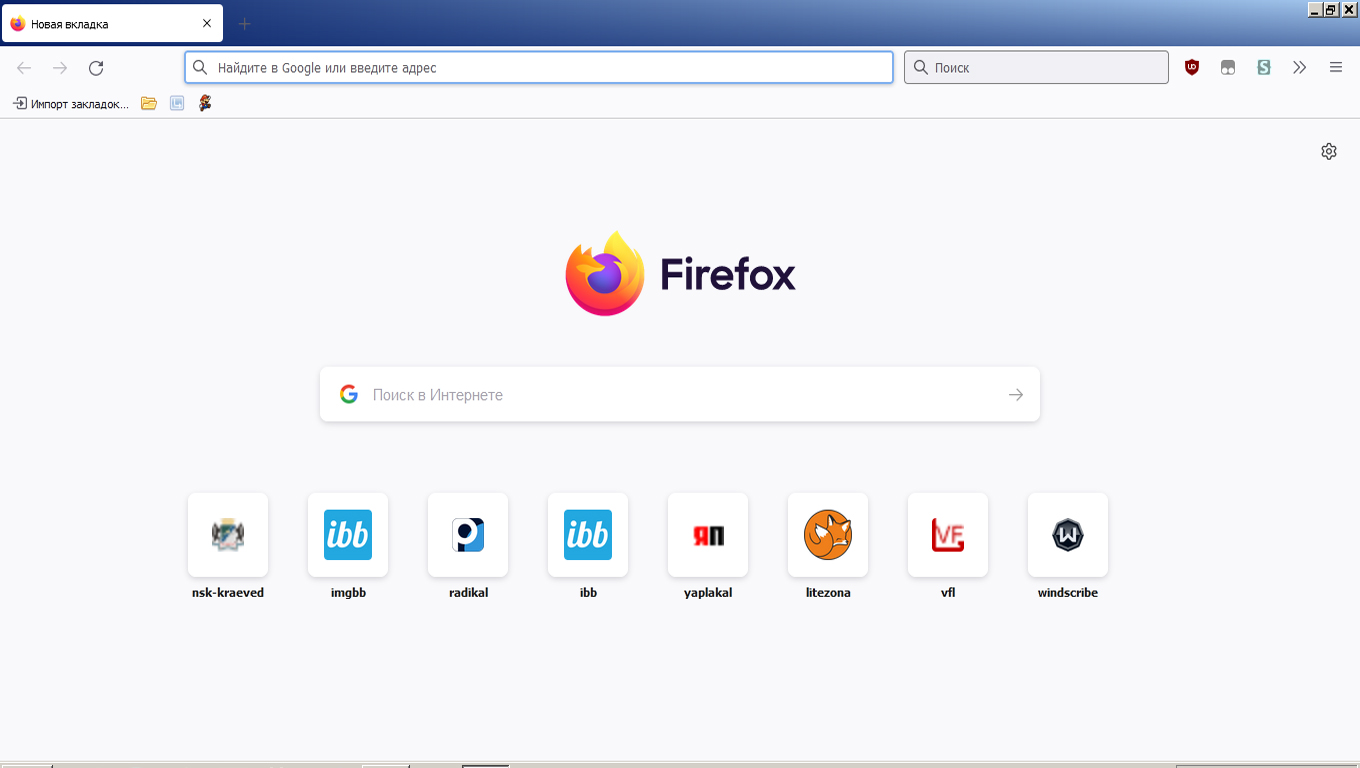Screen dimensions: 1360x768
Task: Open new tab personalization gear
Action: [1329, 151]
